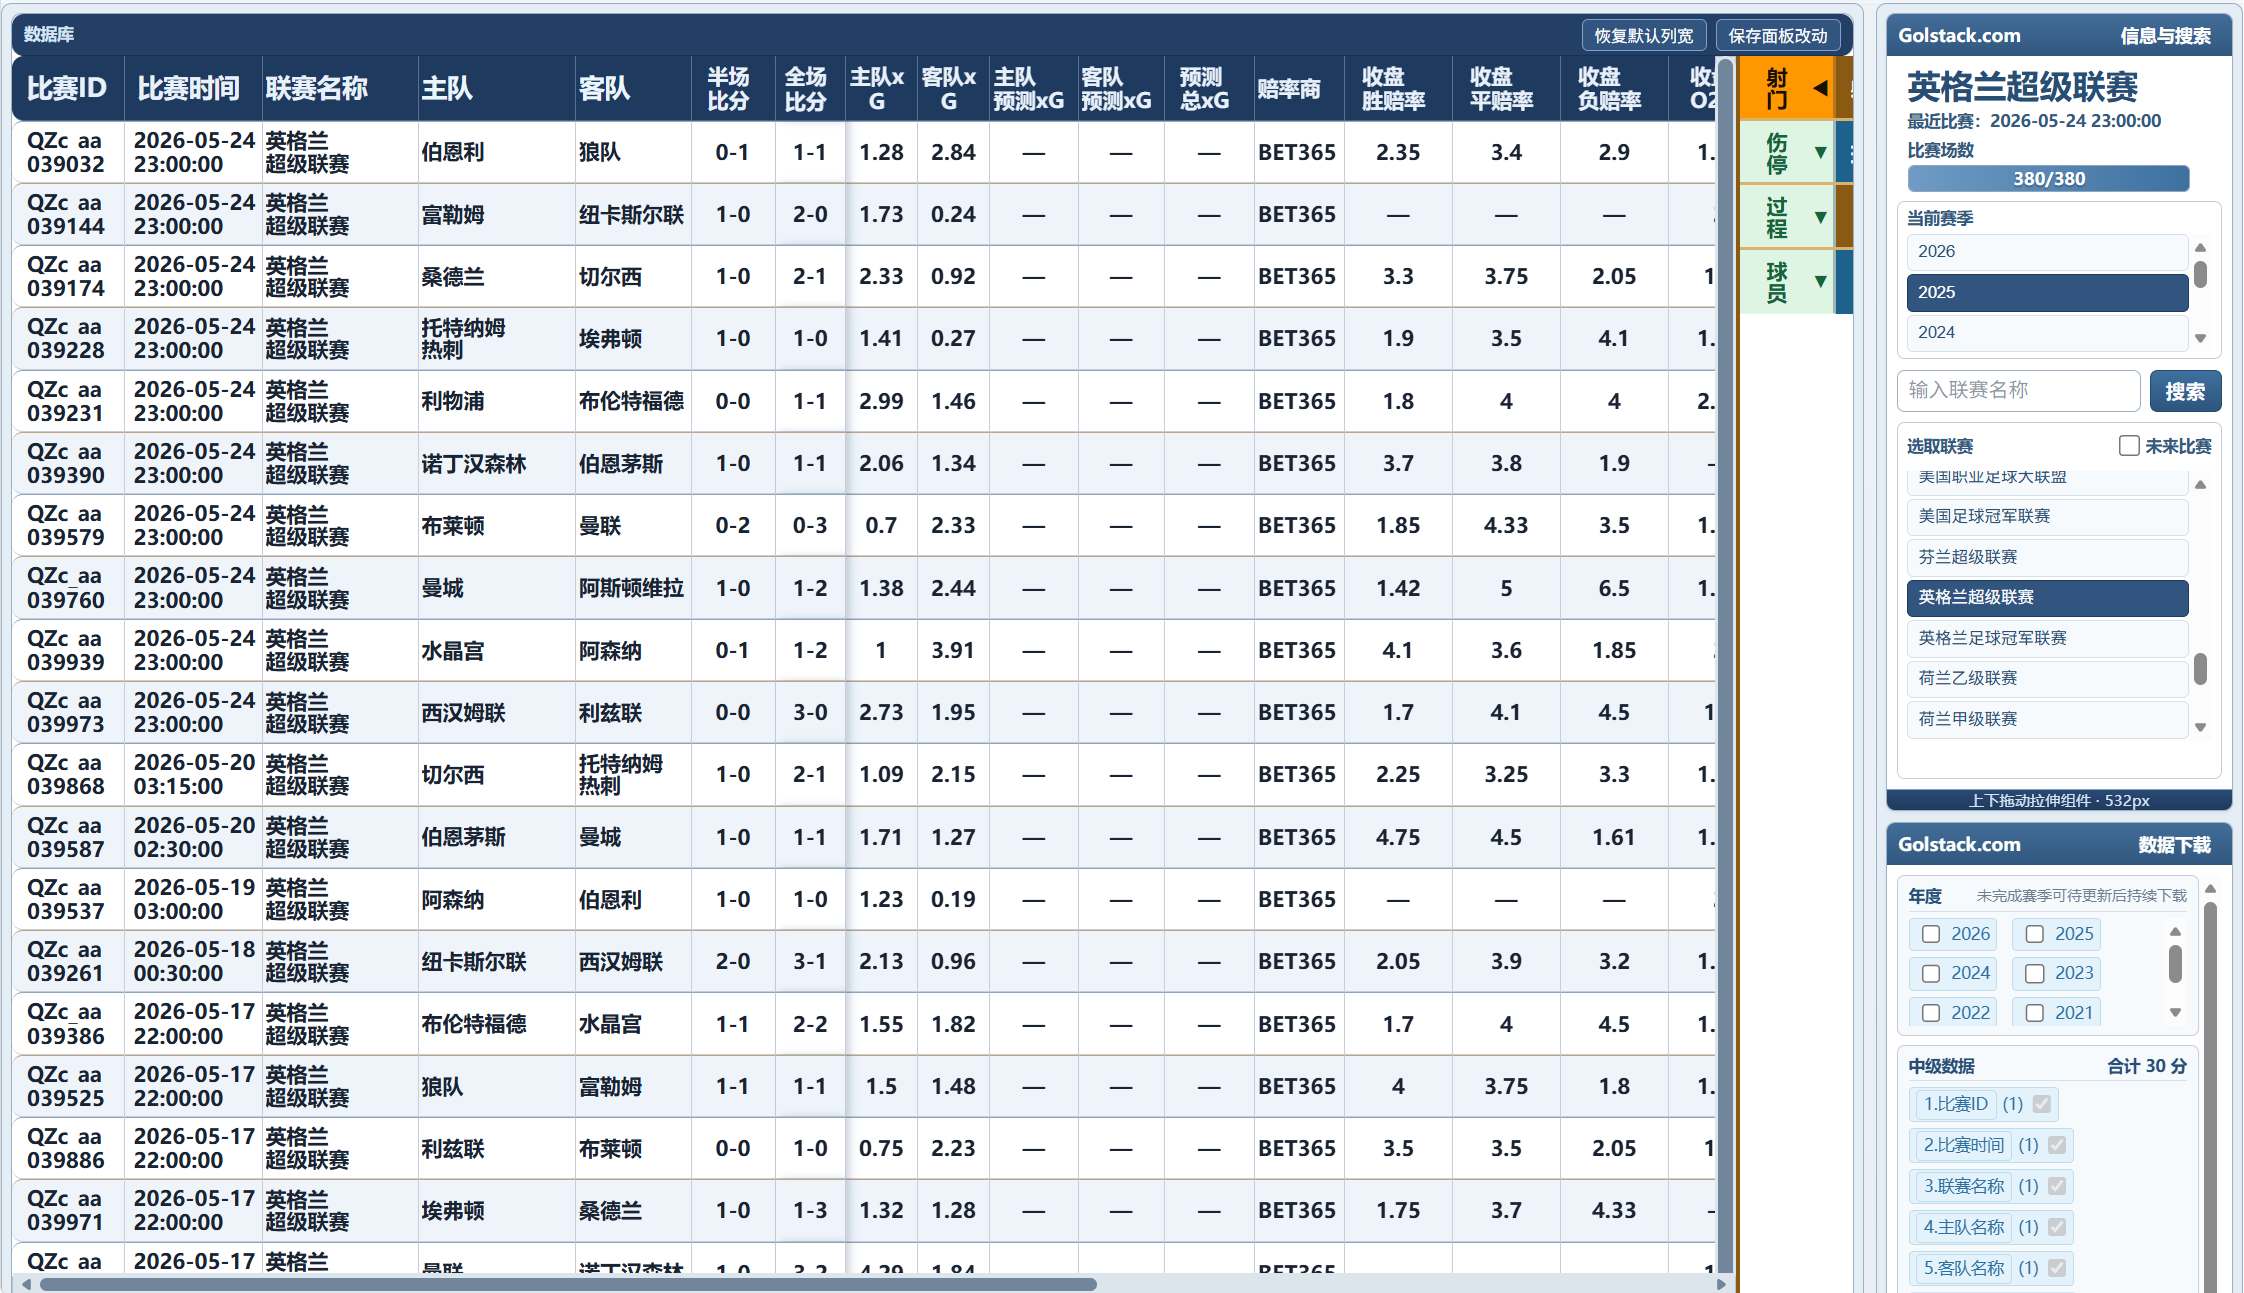This screenshot has width=2244, height=1293.
Task: Toggle the checkbox beside 1.比赛ID
Action: [2042, 1104]
